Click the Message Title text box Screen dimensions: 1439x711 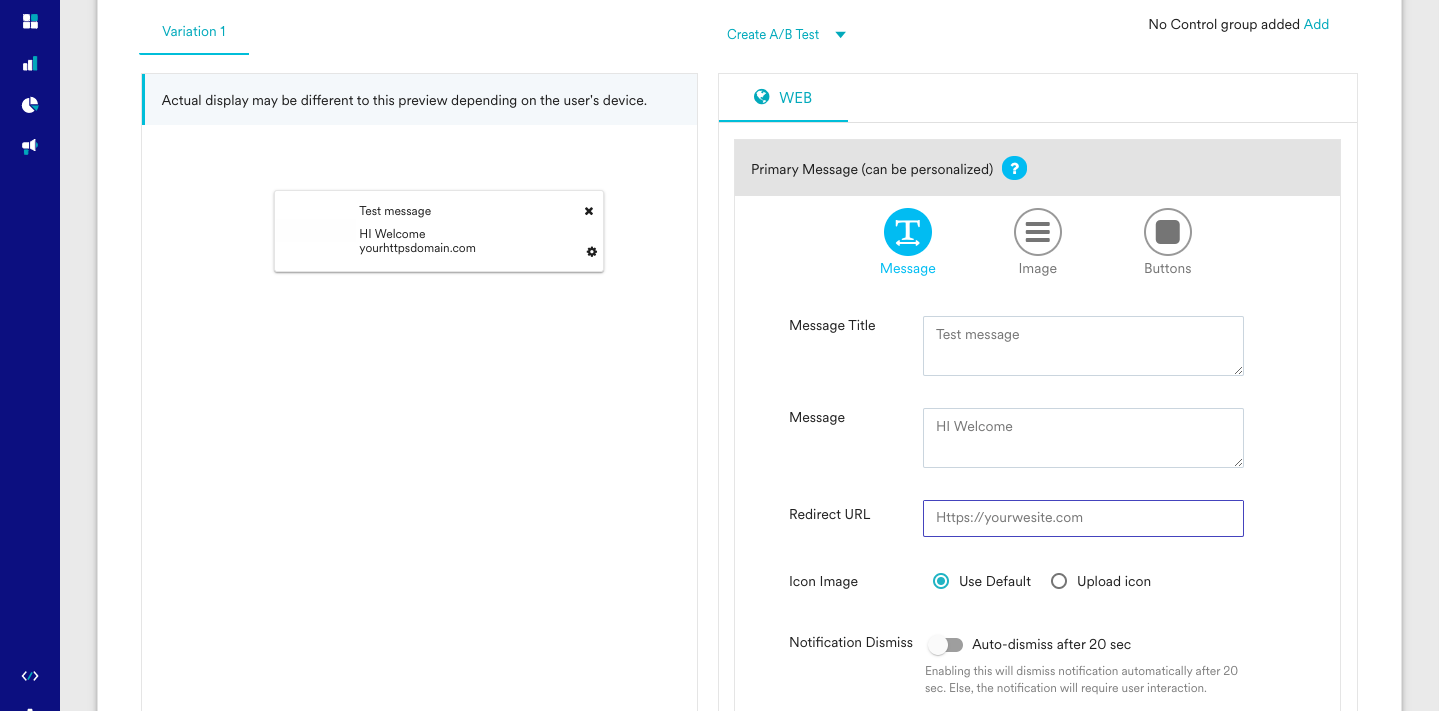(x=1082, y=345)
